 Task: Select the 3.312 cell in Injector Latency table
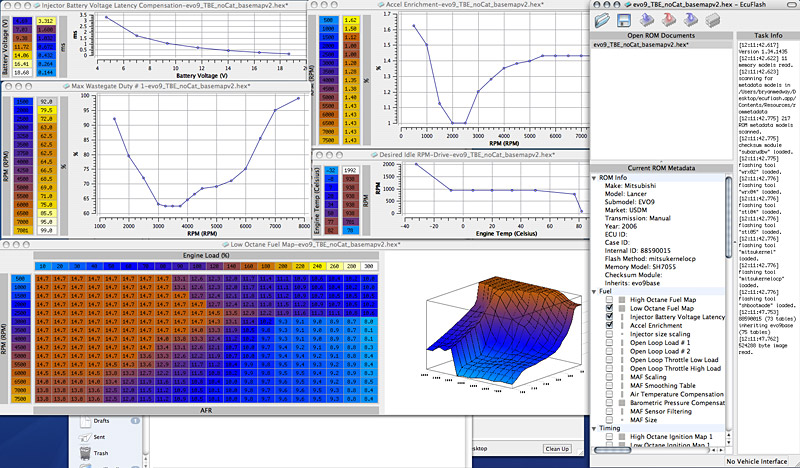45,21
